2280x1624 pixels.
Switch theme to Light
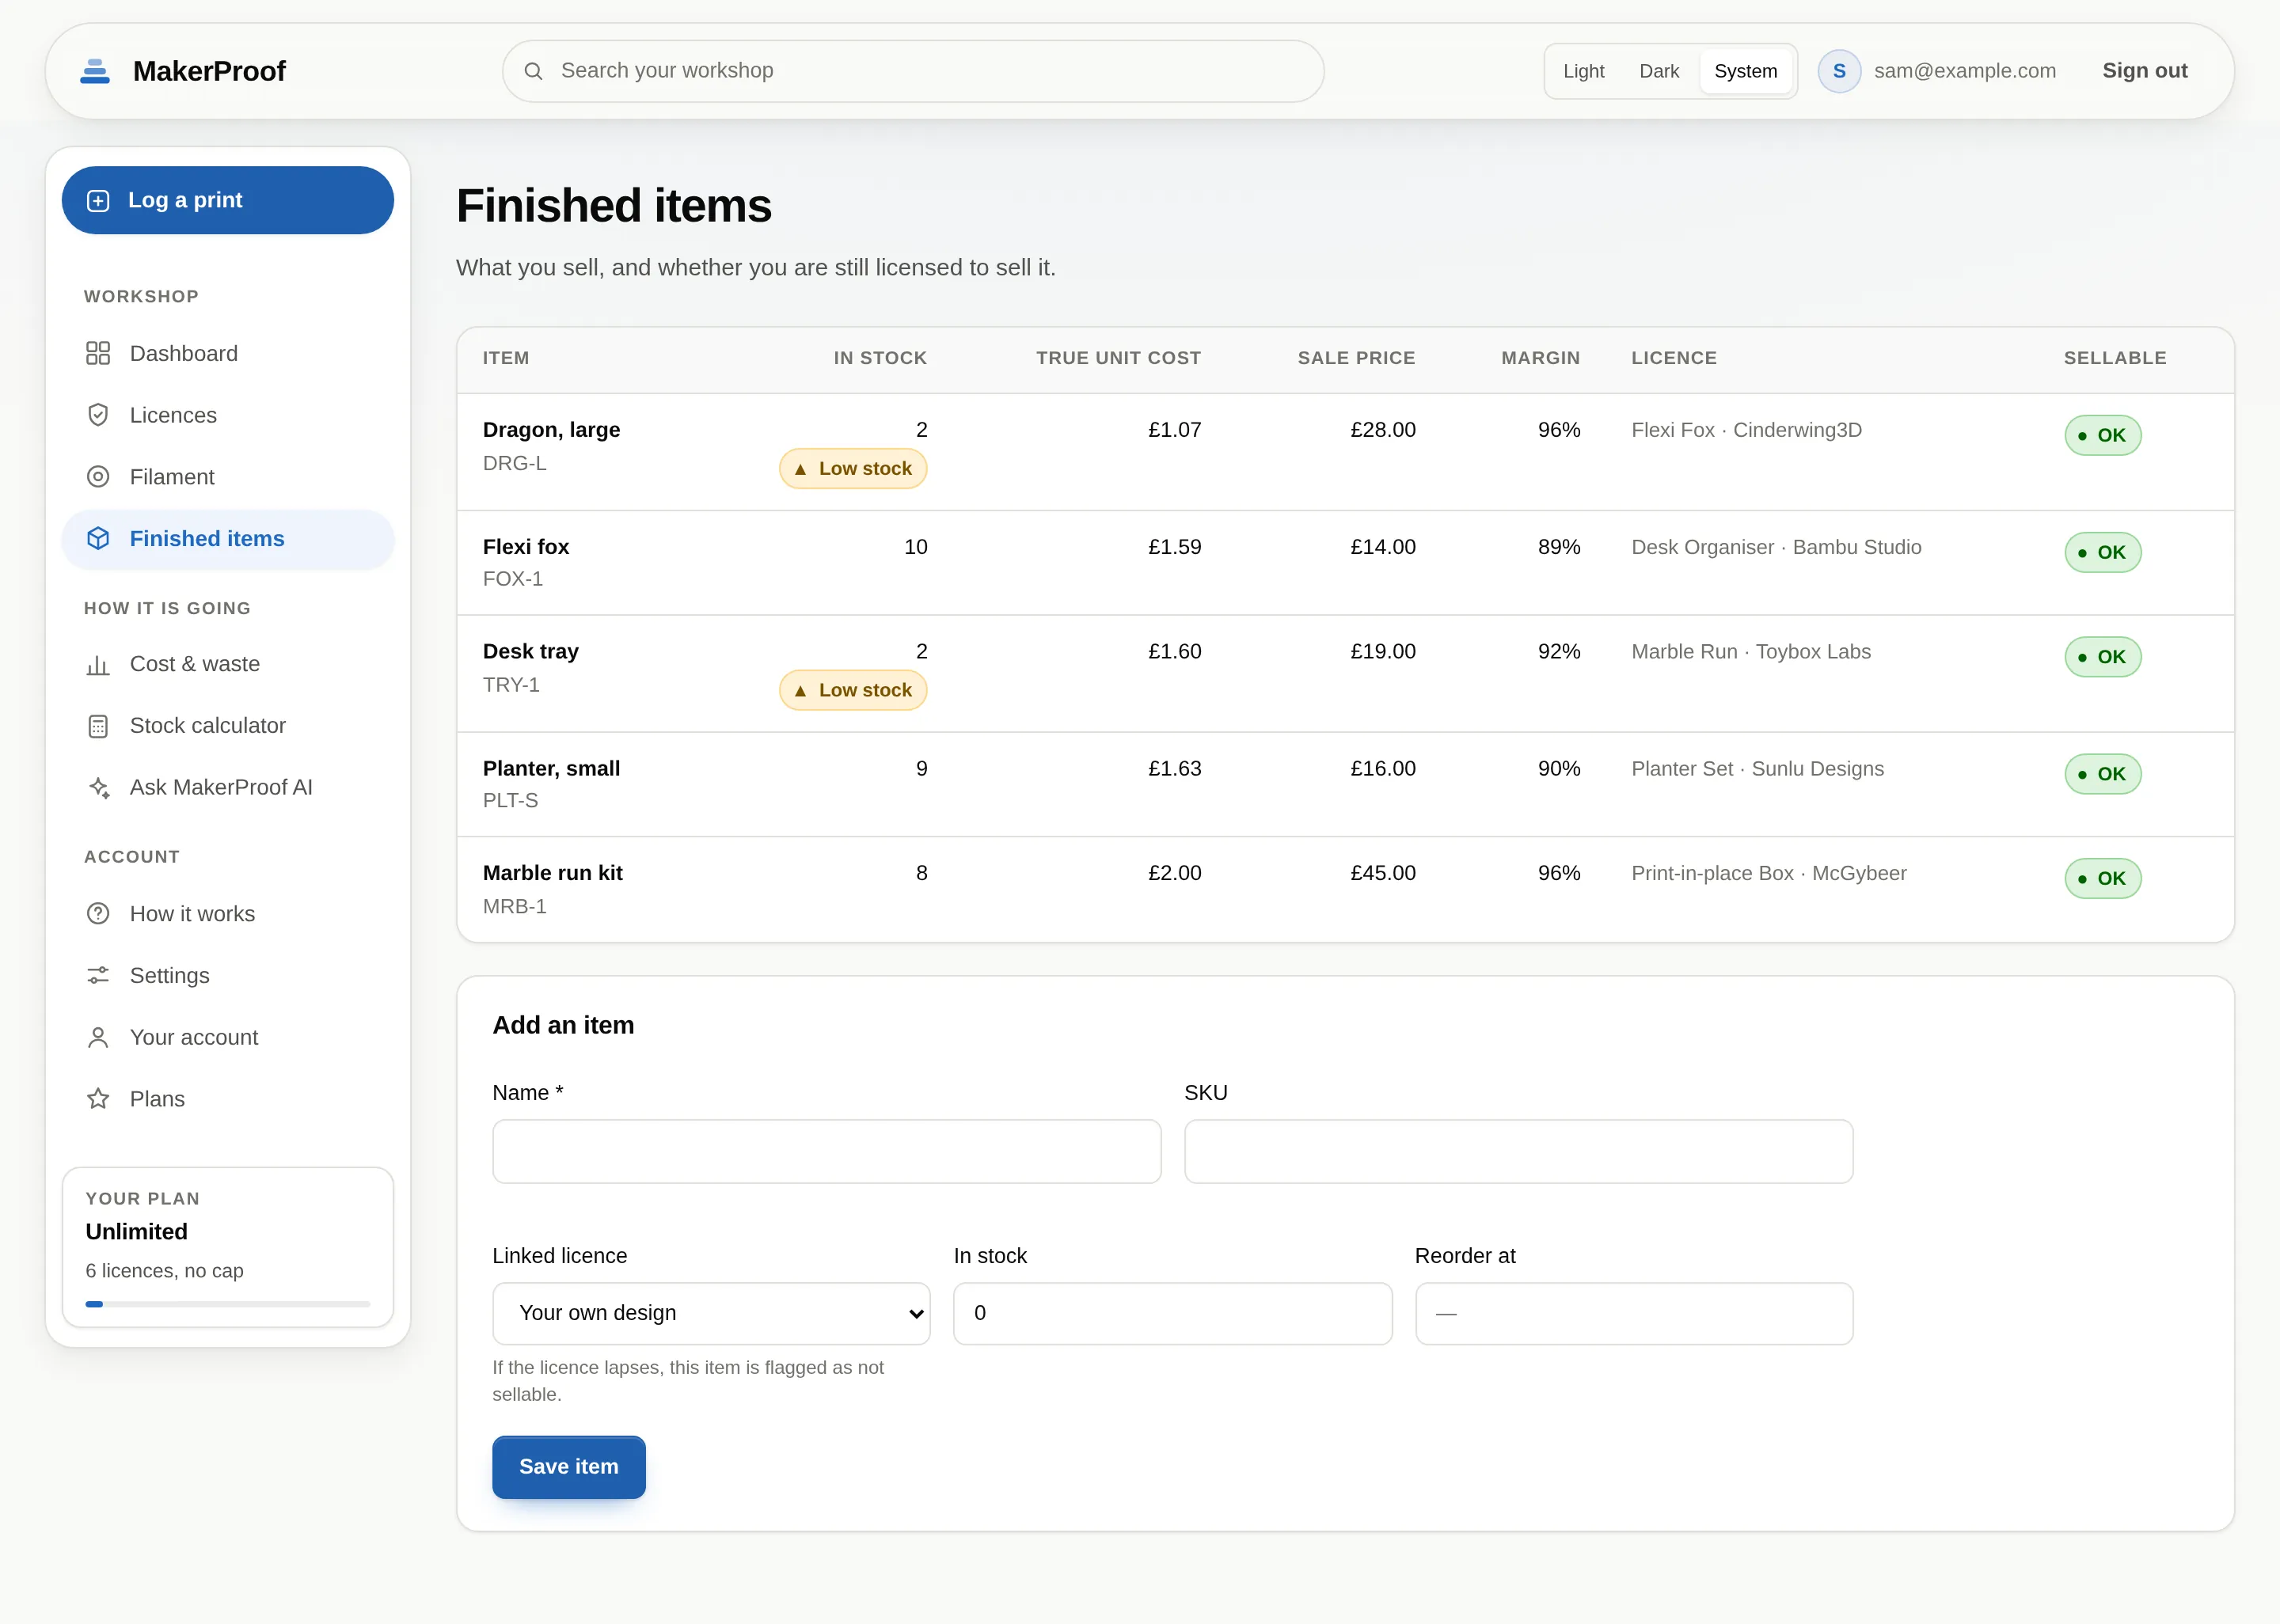click(x=1583, y=71)
